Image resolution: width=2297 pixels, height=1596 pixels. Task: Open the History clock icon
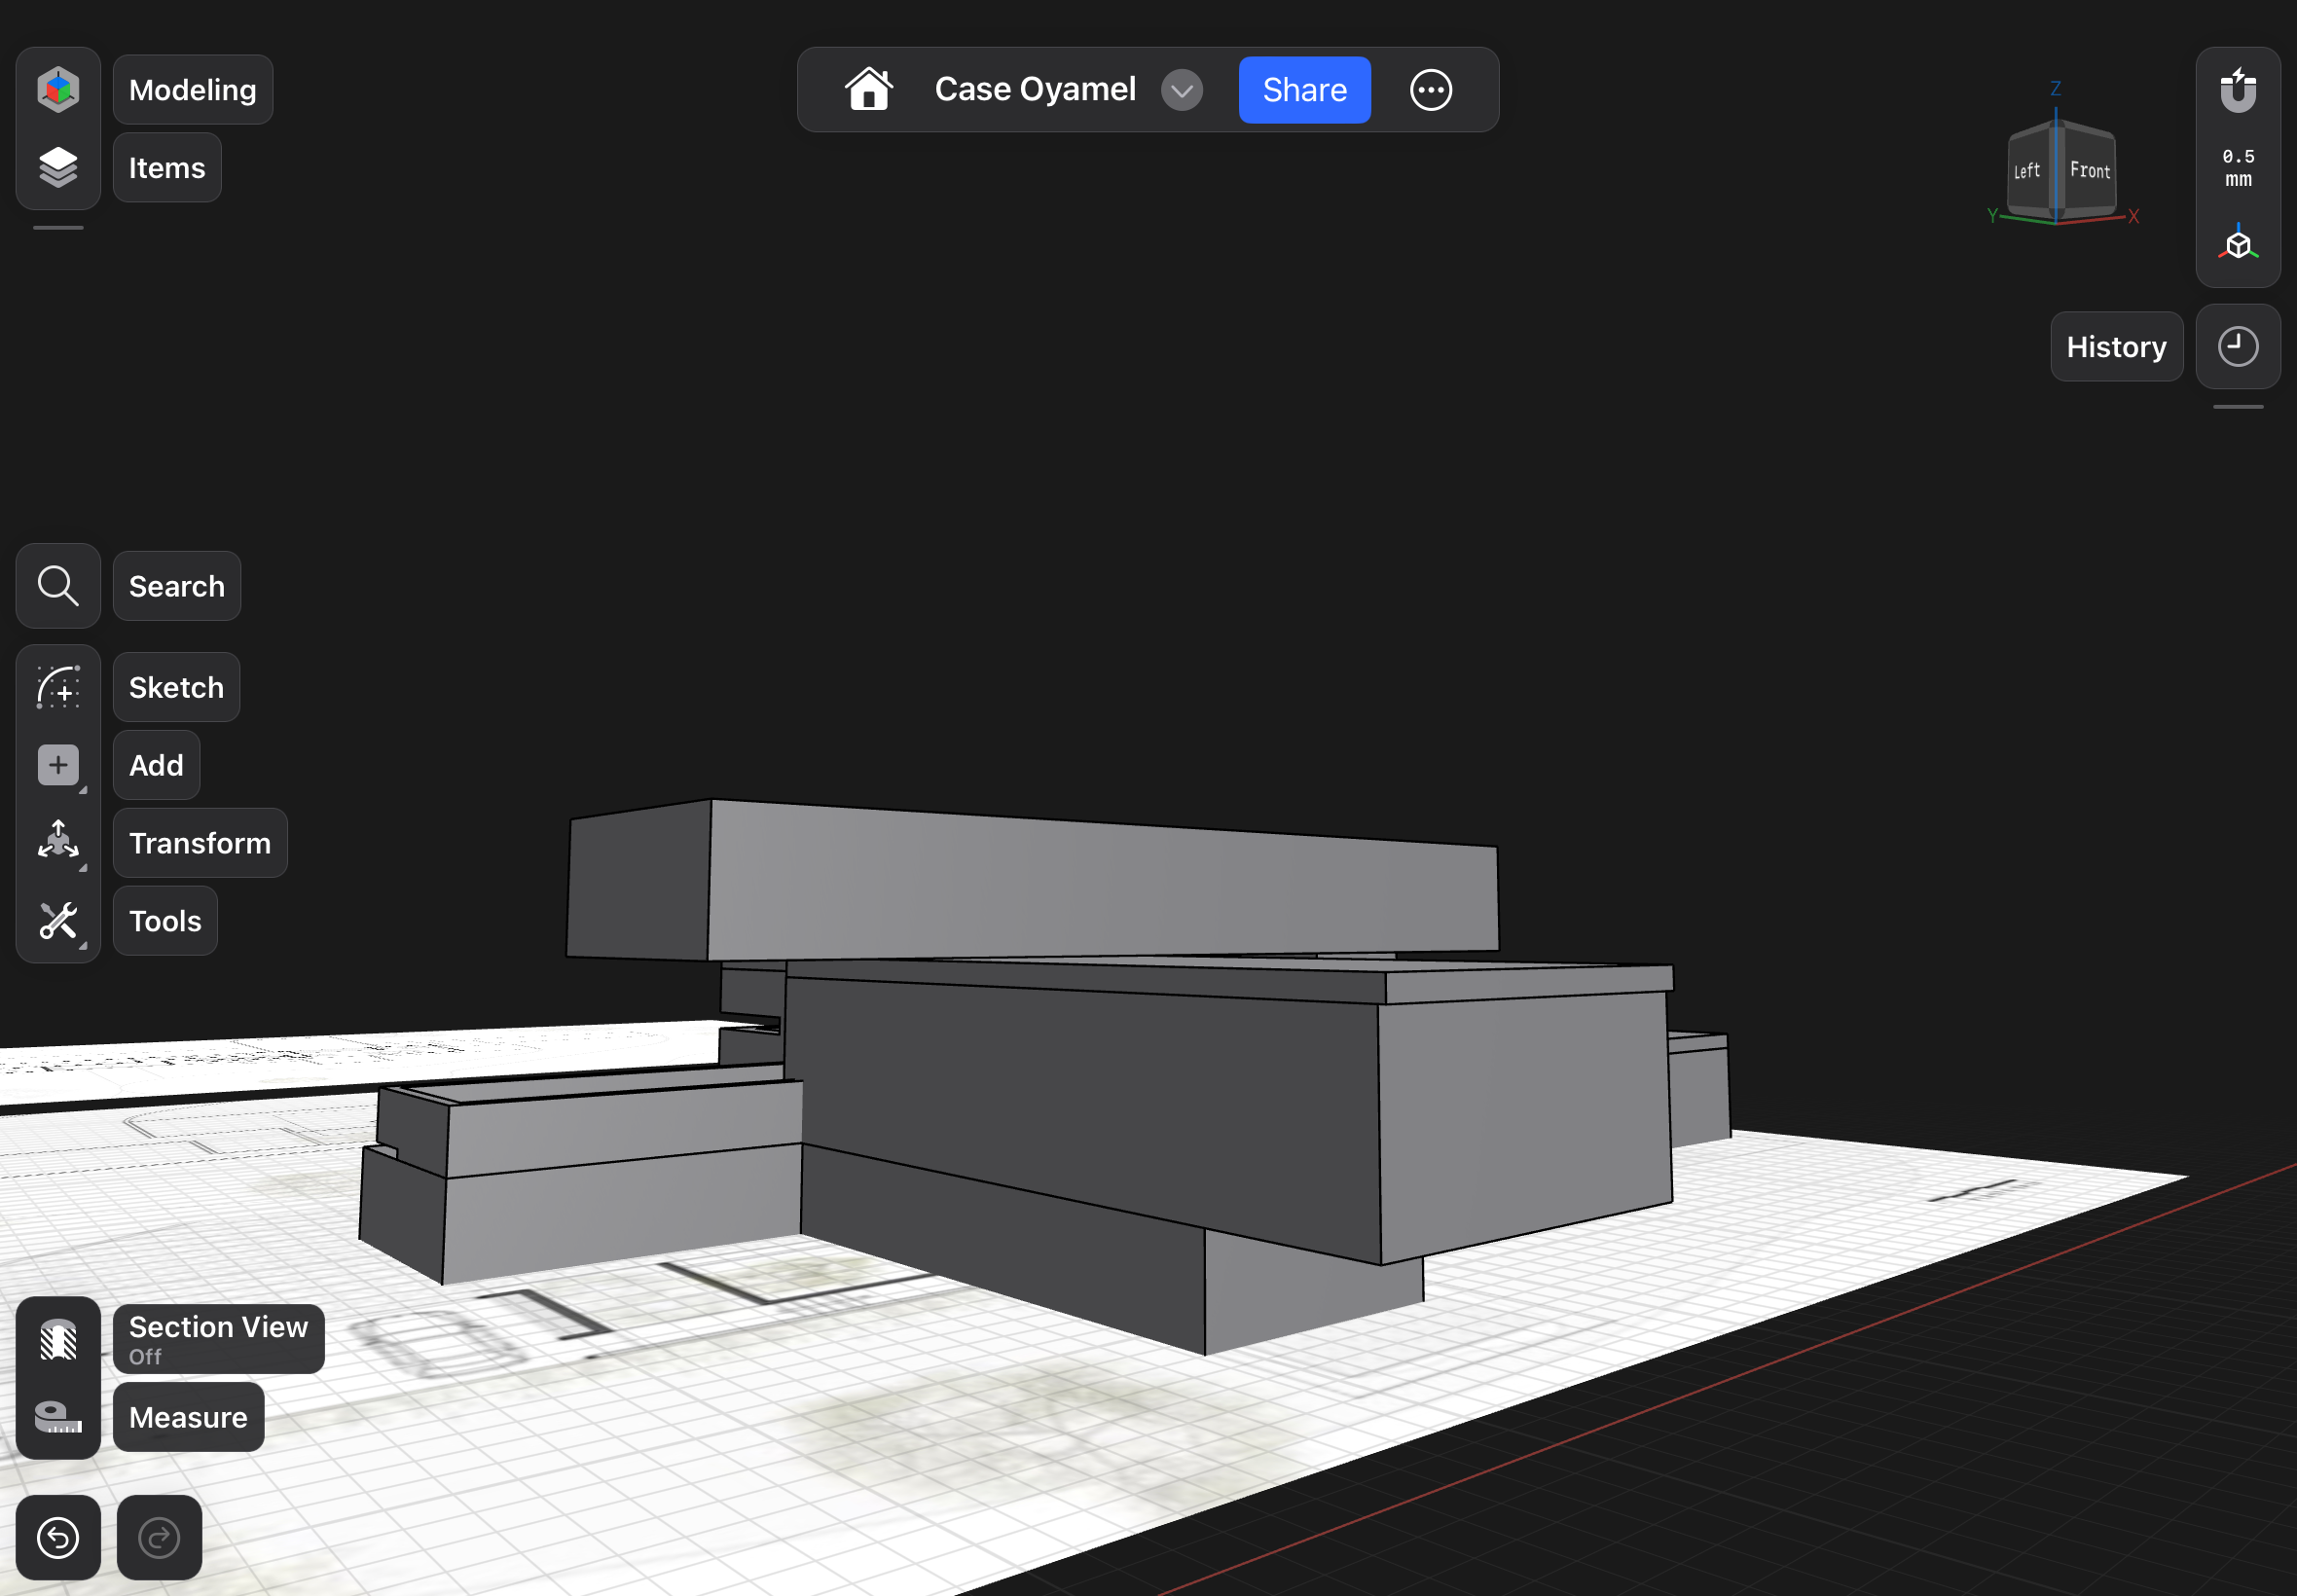2238,347
